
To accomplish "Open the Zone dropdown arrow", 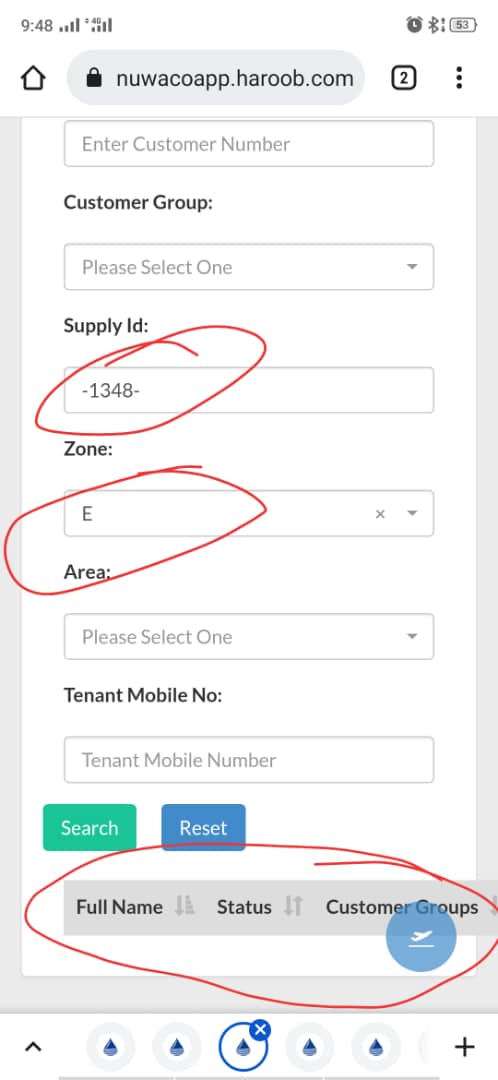I will tap(412, 514).
